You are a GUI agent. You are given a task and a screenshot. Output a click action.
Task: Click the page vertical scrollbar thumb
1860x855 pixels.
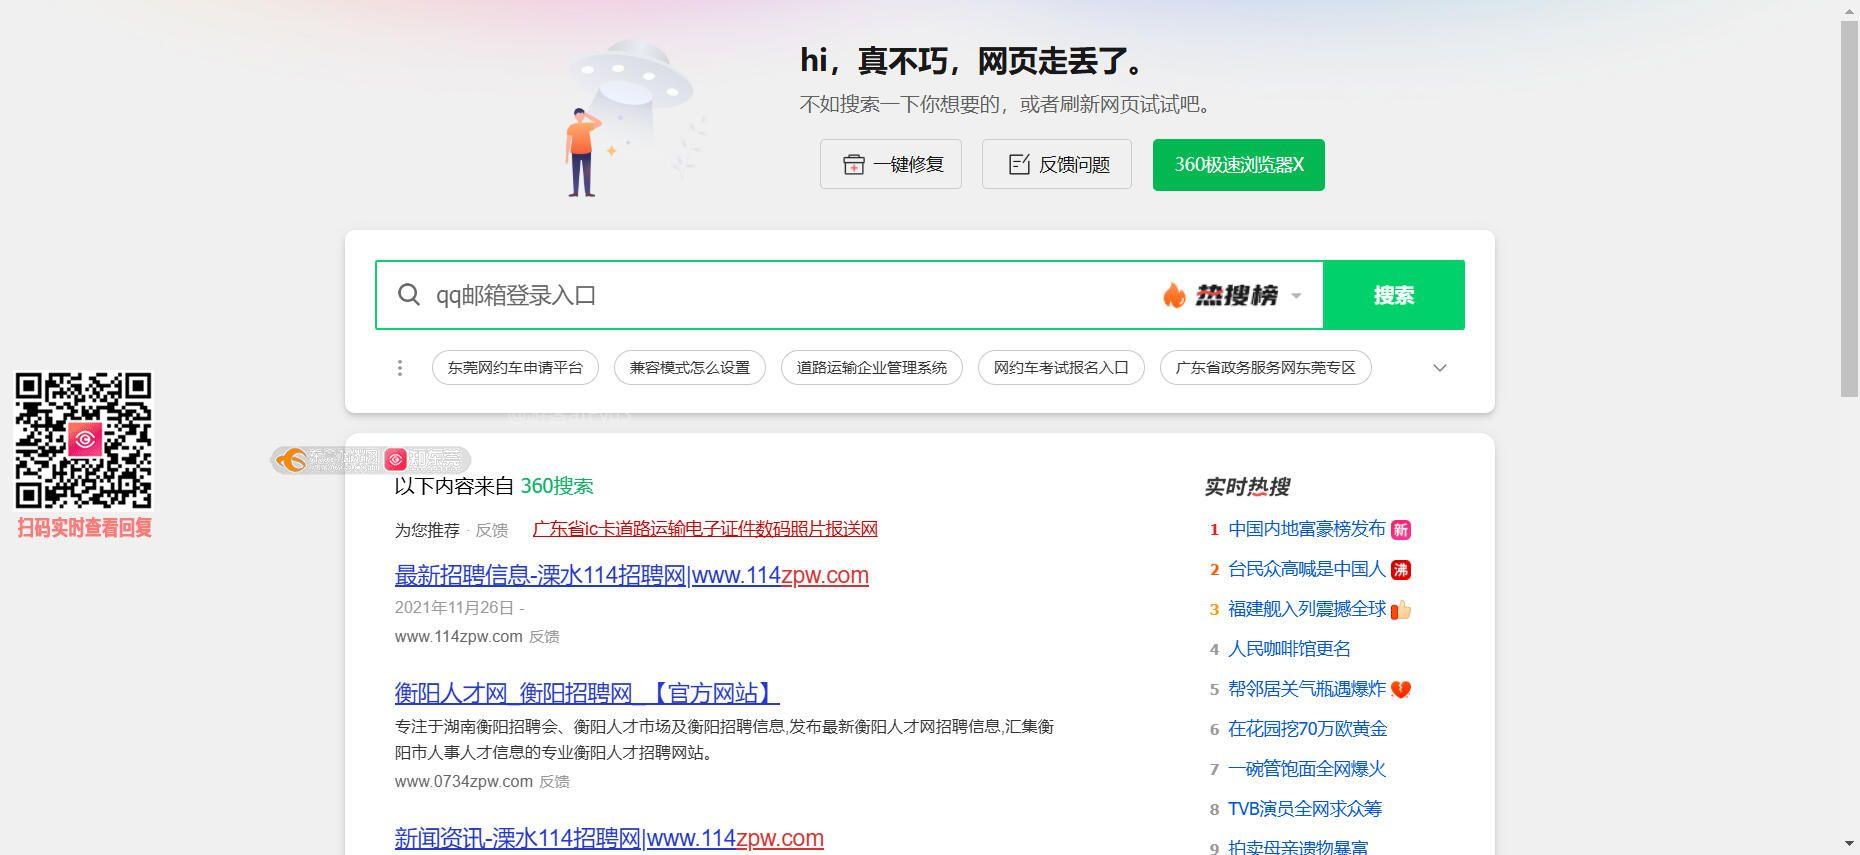(x=1850, y=208)
